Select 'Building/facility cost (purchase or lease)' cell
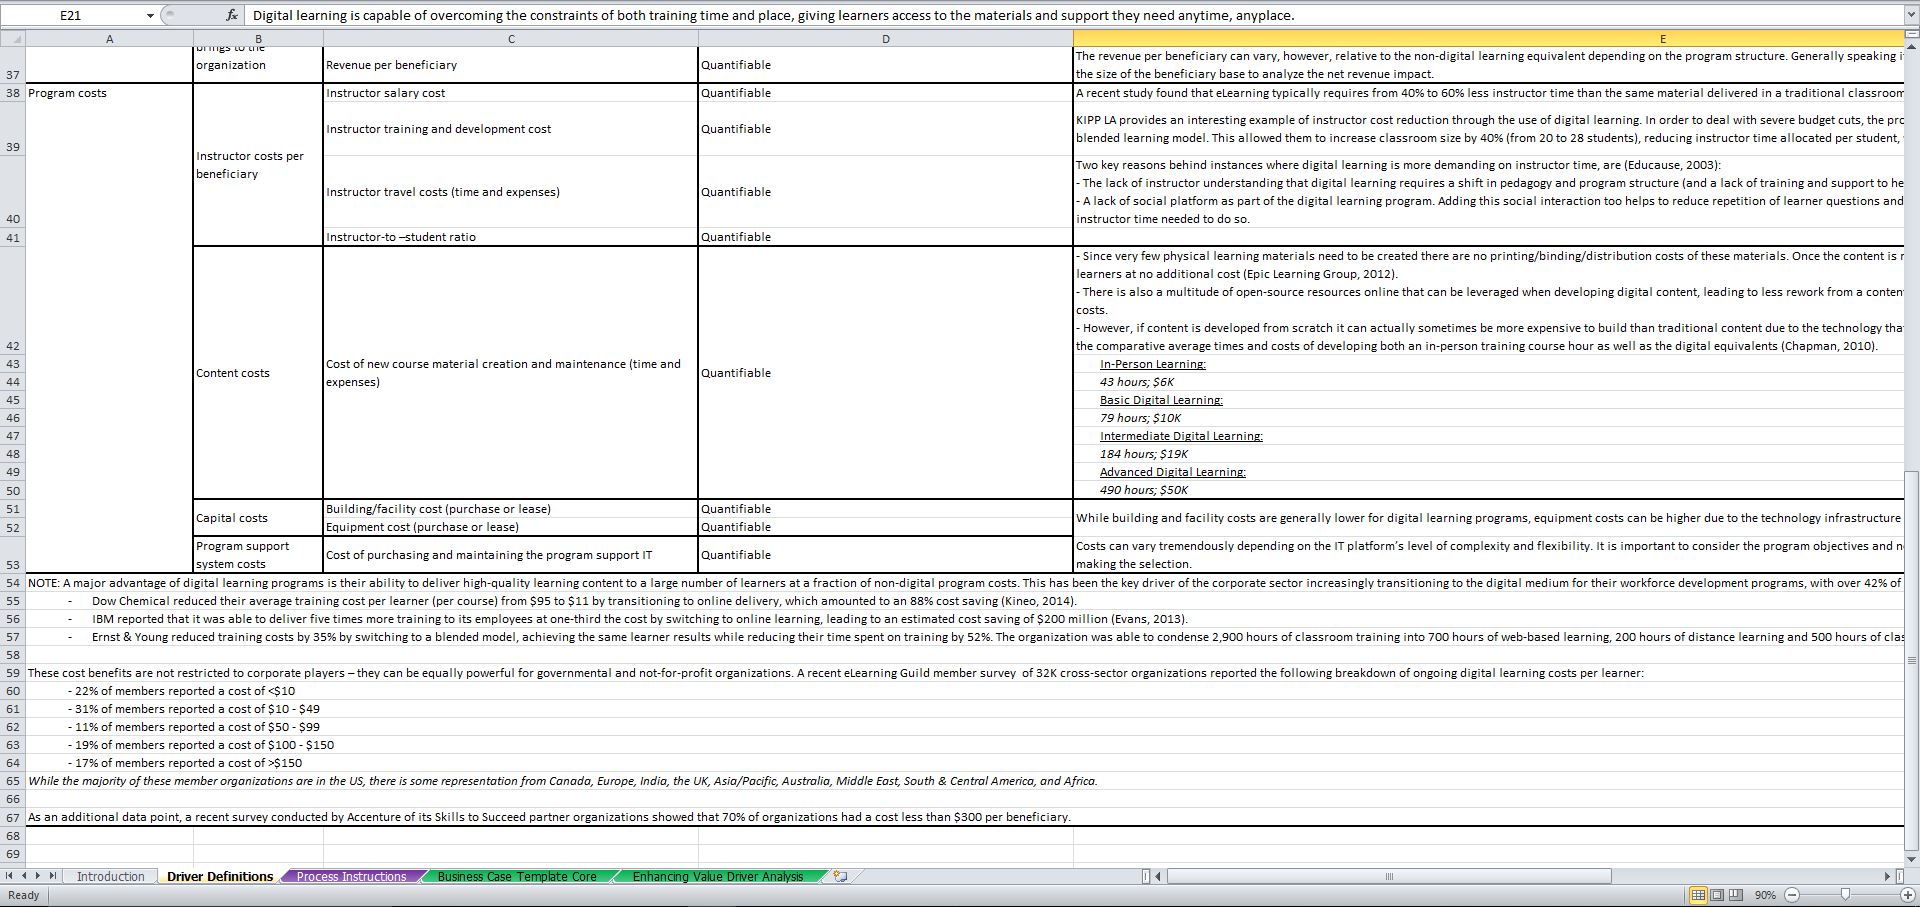The width and height of the screenshot is (1920, 907). click(511, 509)
